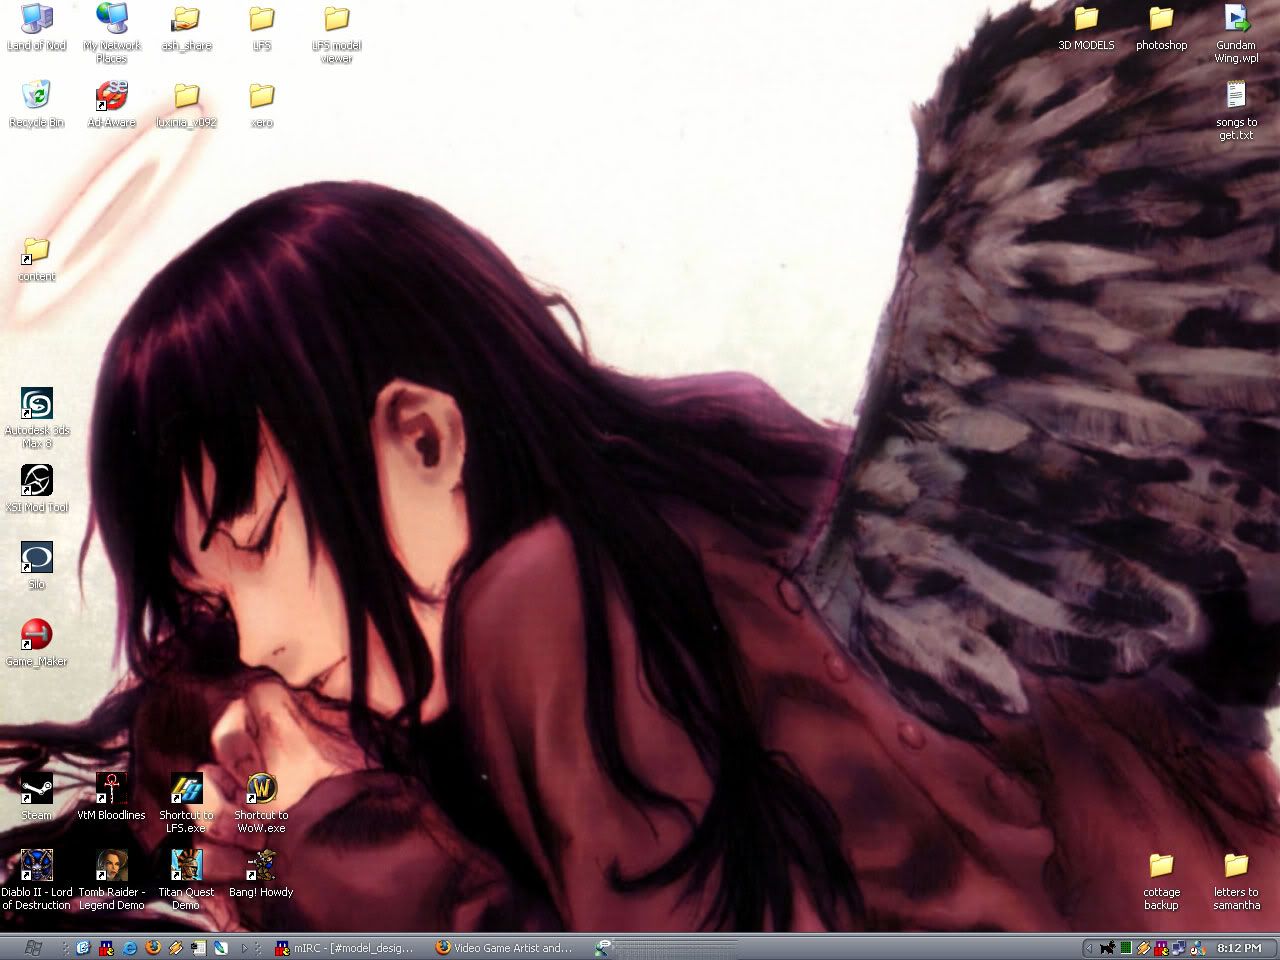The height and width of the screenshot is (960, 1280).
Task: Click the black dog tray icon
Action: point(1107,948)
